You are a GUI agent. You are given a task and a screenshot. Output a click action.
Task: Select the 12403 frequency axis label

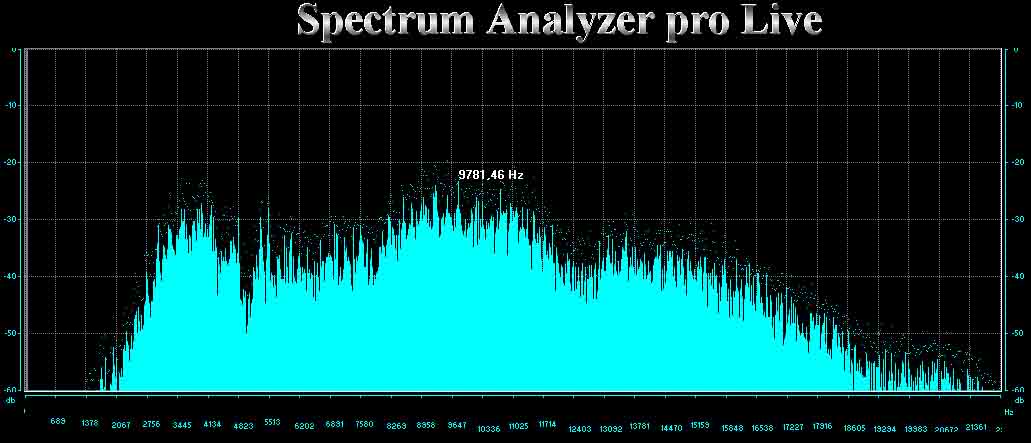[x=581, y=429]
